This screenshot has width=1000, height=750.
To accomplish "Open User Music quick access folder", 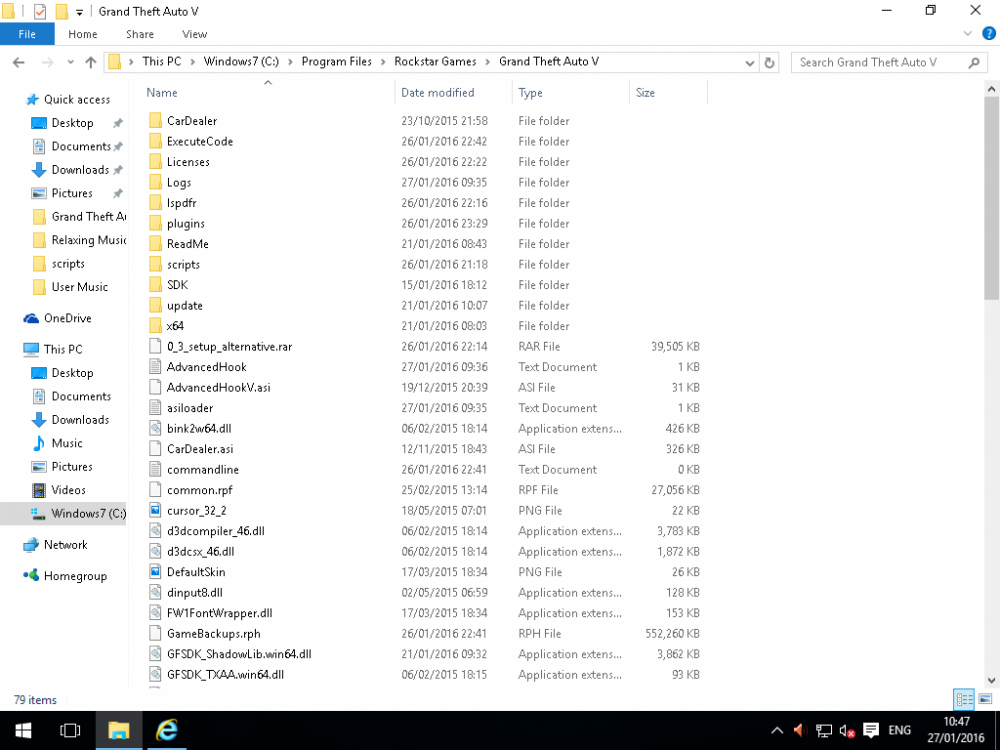I will click(80, 287).
